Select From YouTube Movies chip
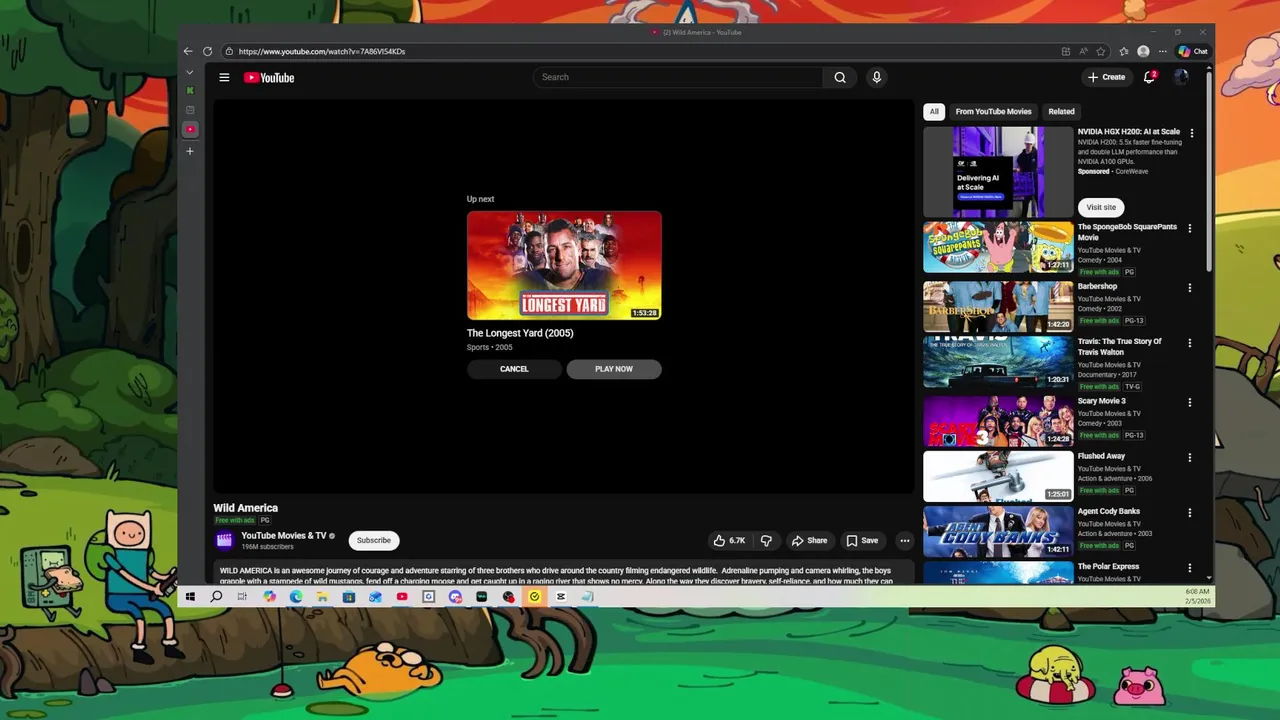Viewport: 1280px width, 720px height. click(993, 112)
